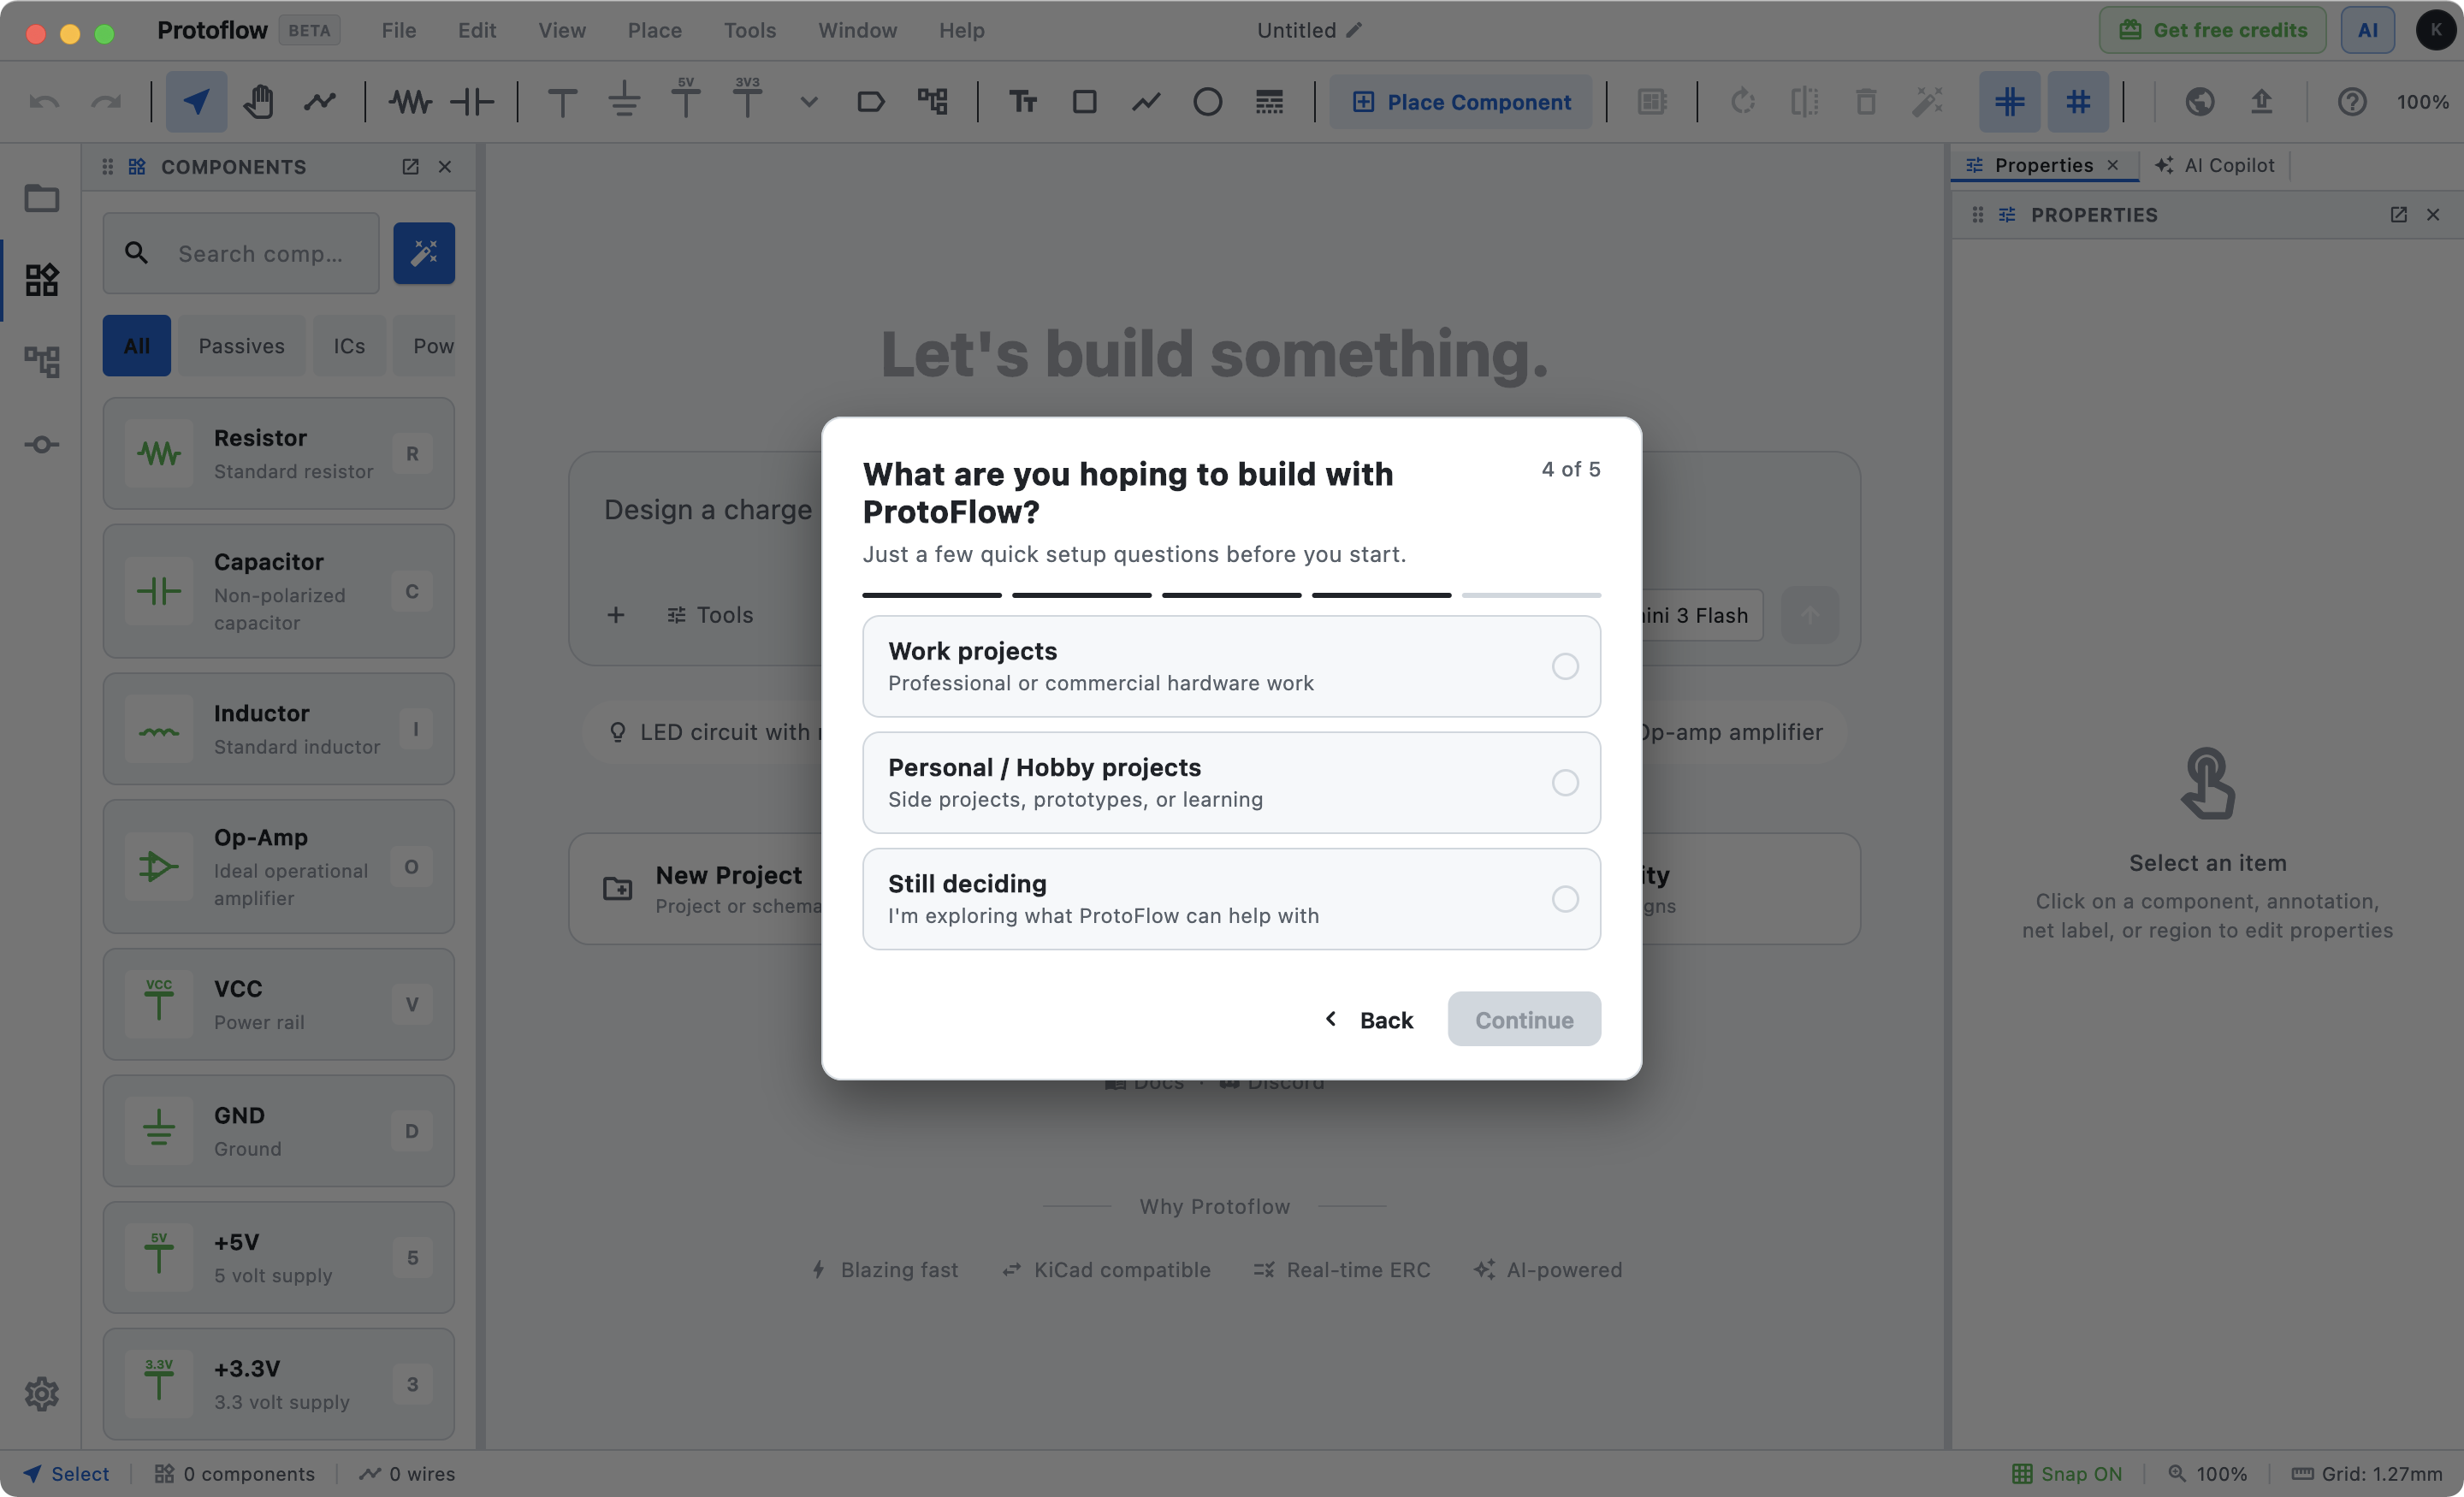The image size is (2464, 1497).
Task: Choose the circle shape tool
Action: click(1208, 101)
